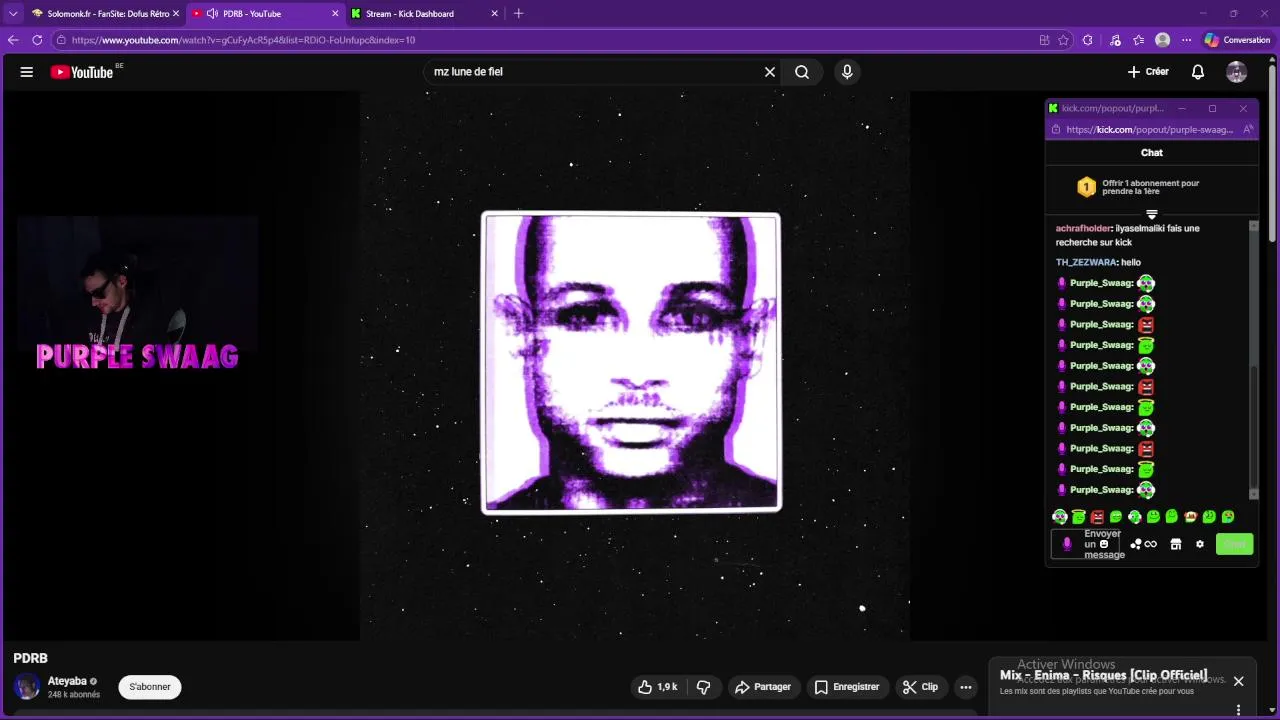
Task: Open the Edge browser profile avatar
Action: point(1162,40)
